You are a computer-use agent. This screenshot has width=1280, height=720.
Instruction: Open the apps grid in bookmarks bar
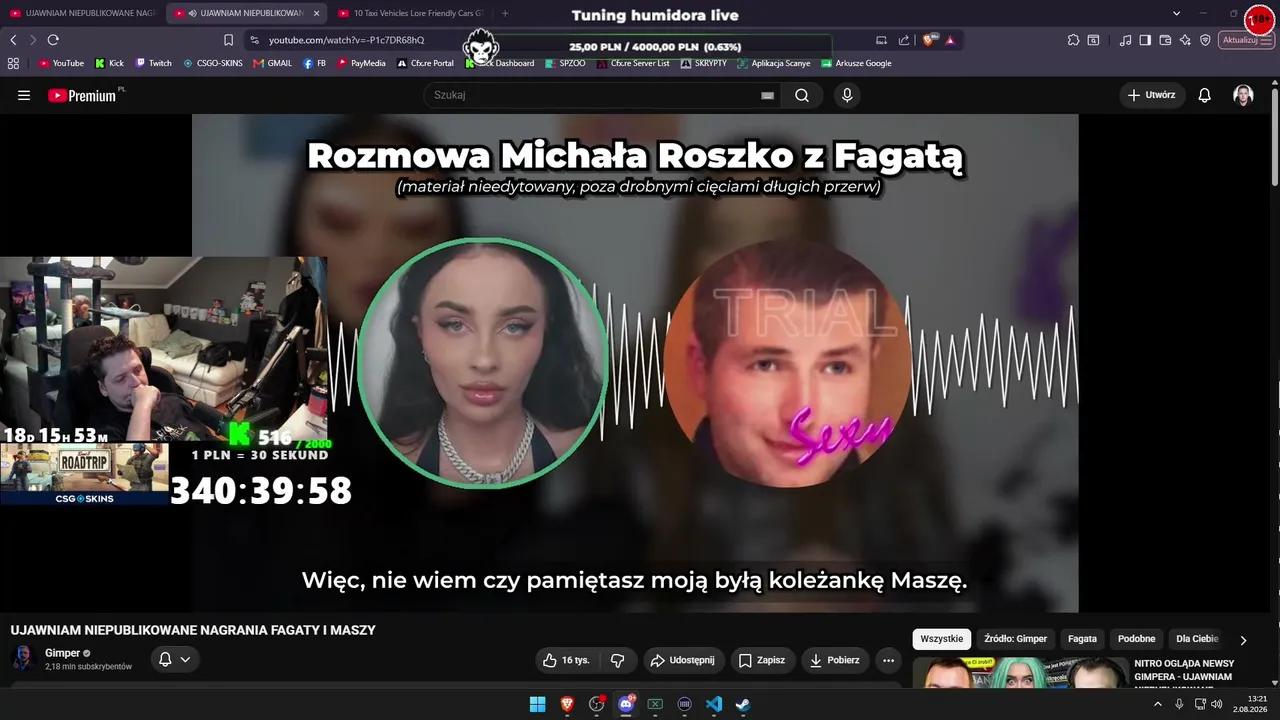13,63
